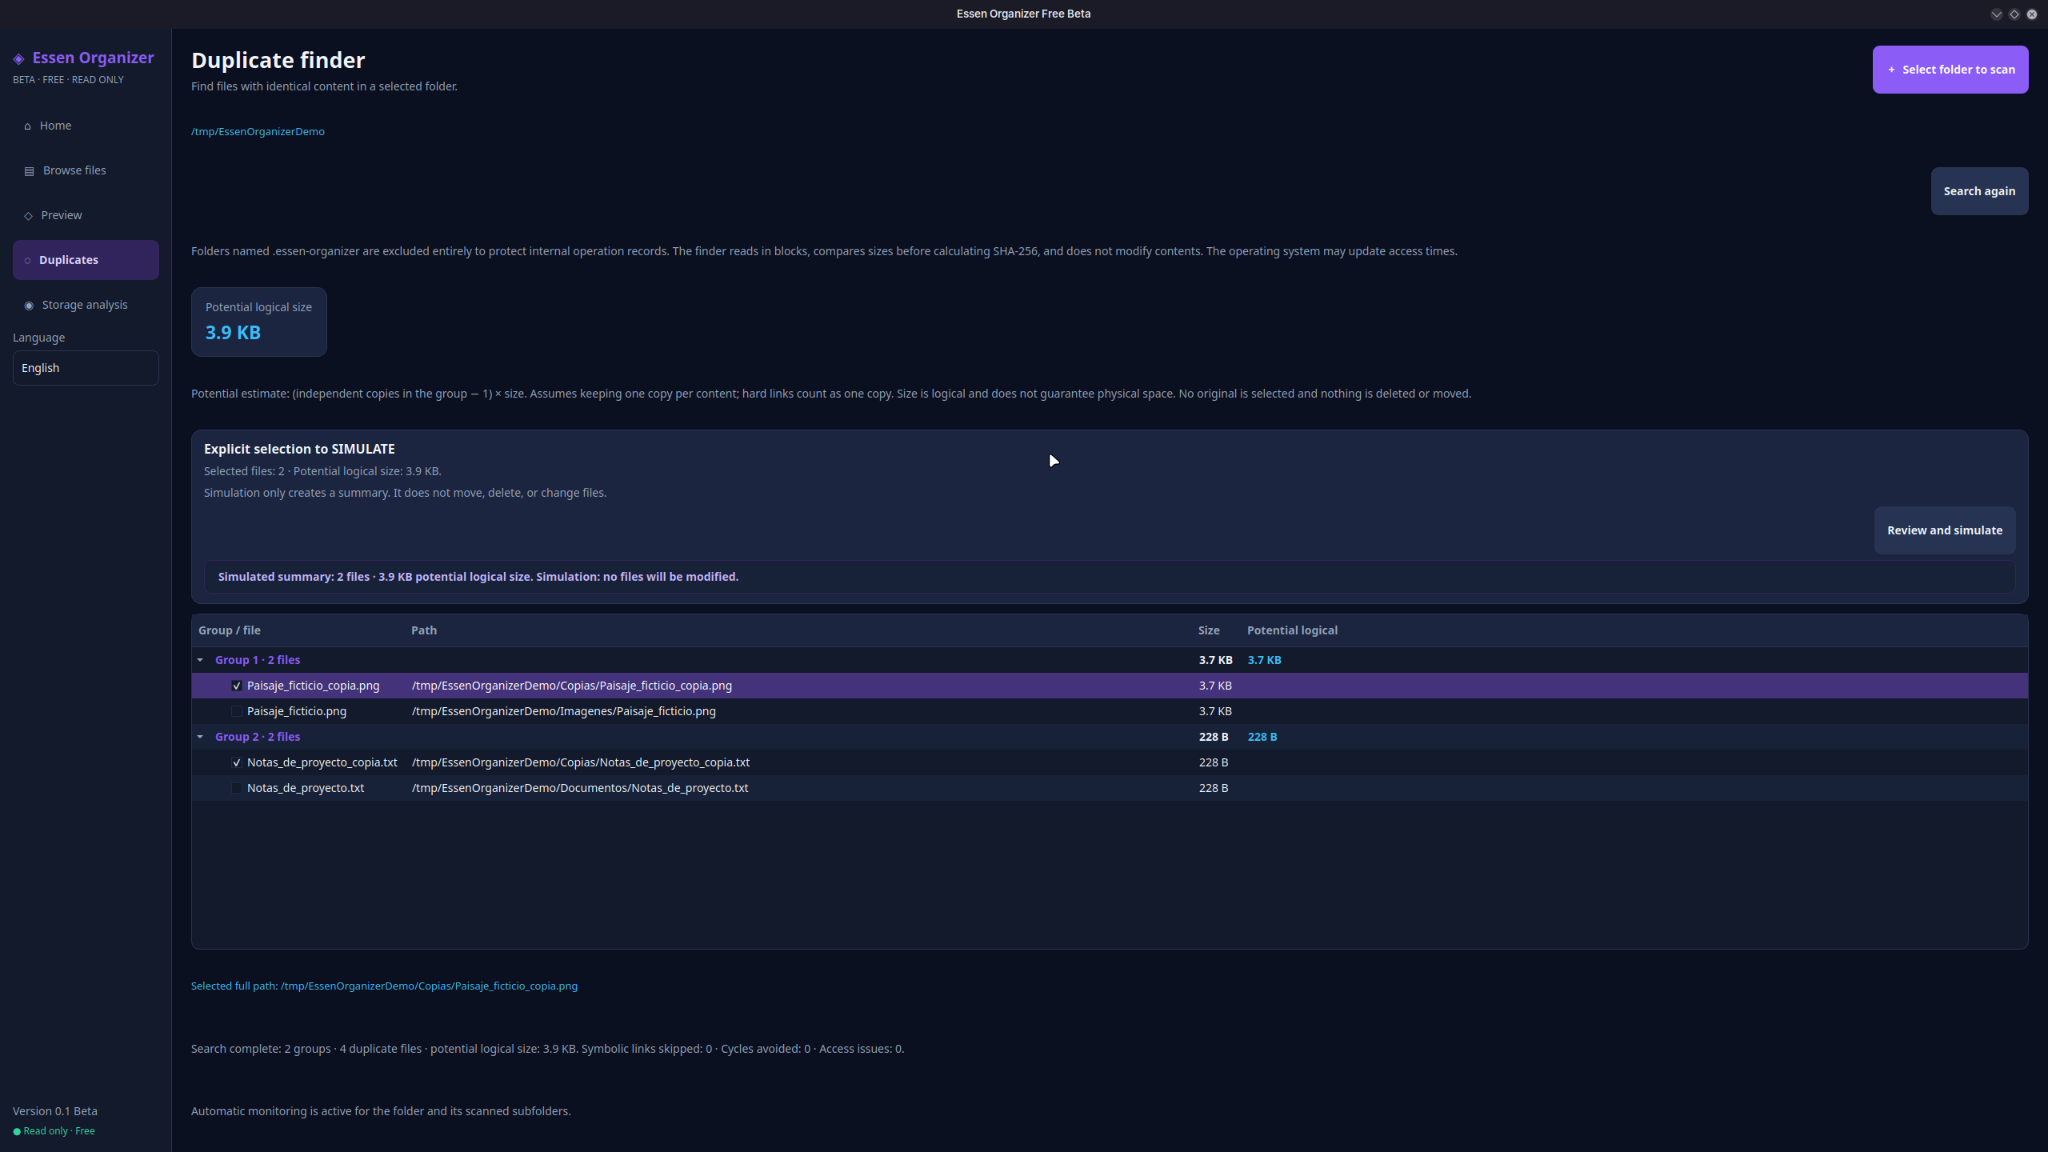Uncheck the Paisaje_ficticio_copia.png checkbox
Viewport: 2048px width, 1152px height.
237,686
